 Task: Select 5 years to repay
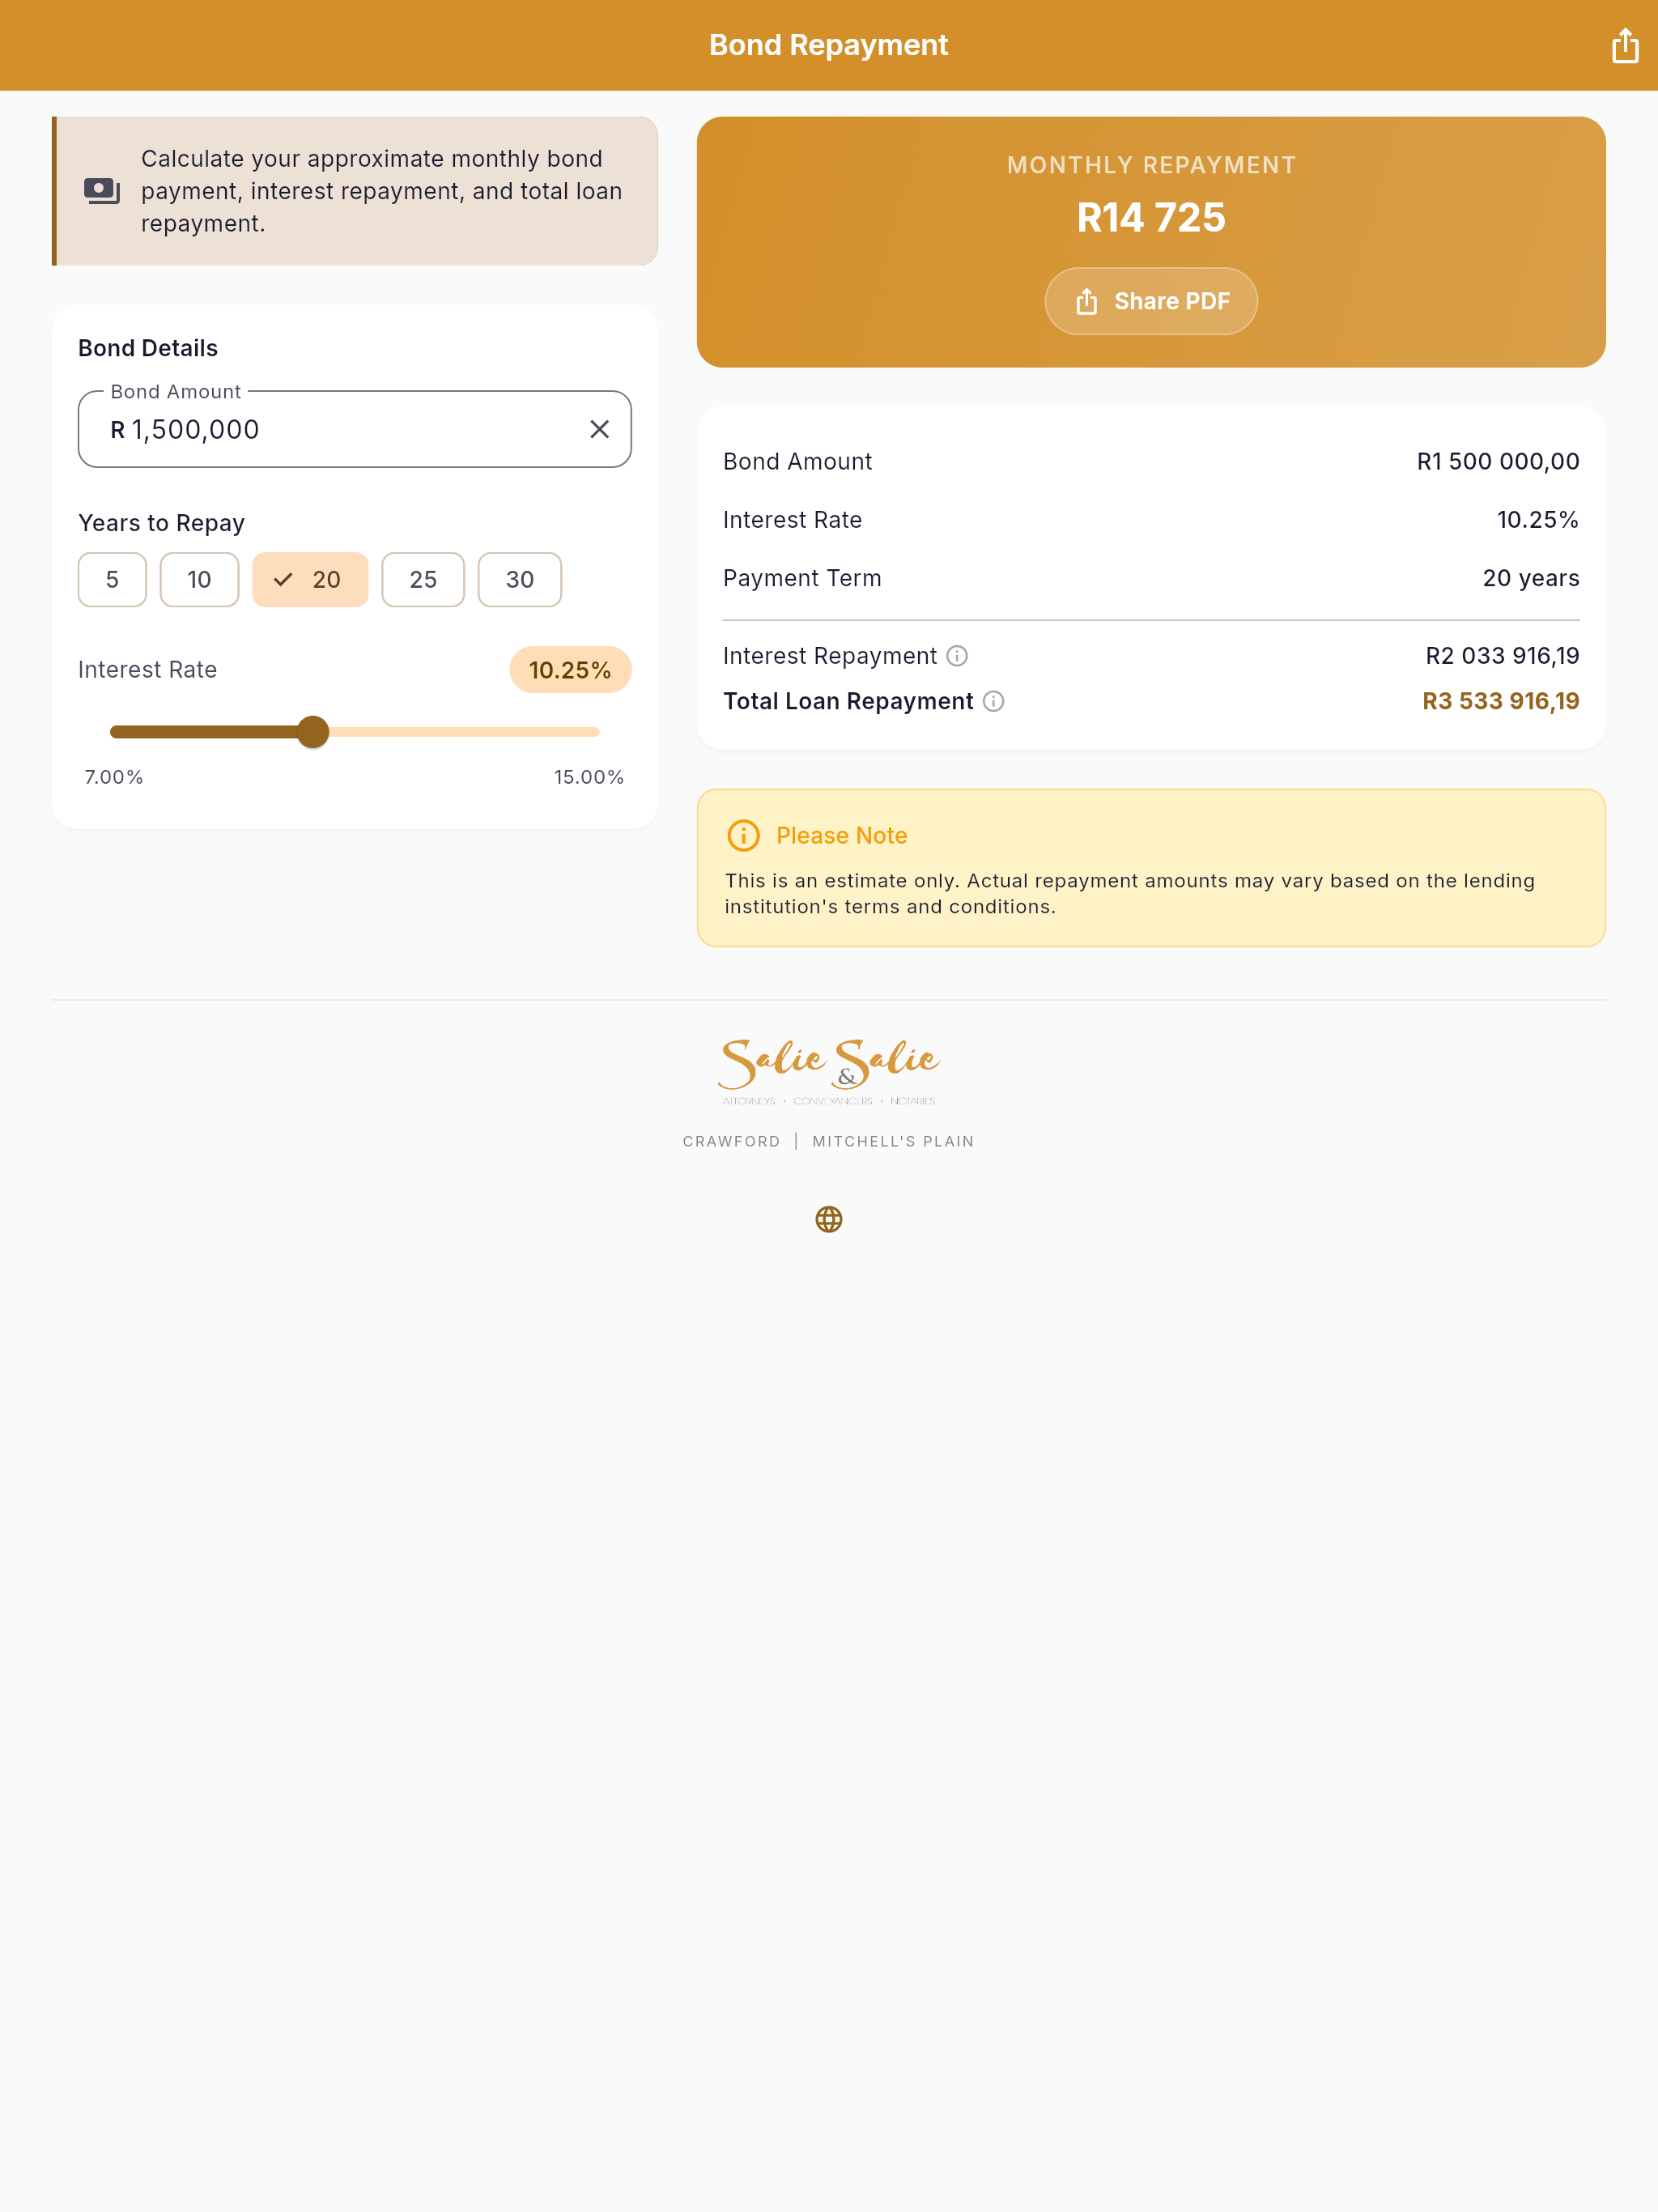click(x=112, y=579)
